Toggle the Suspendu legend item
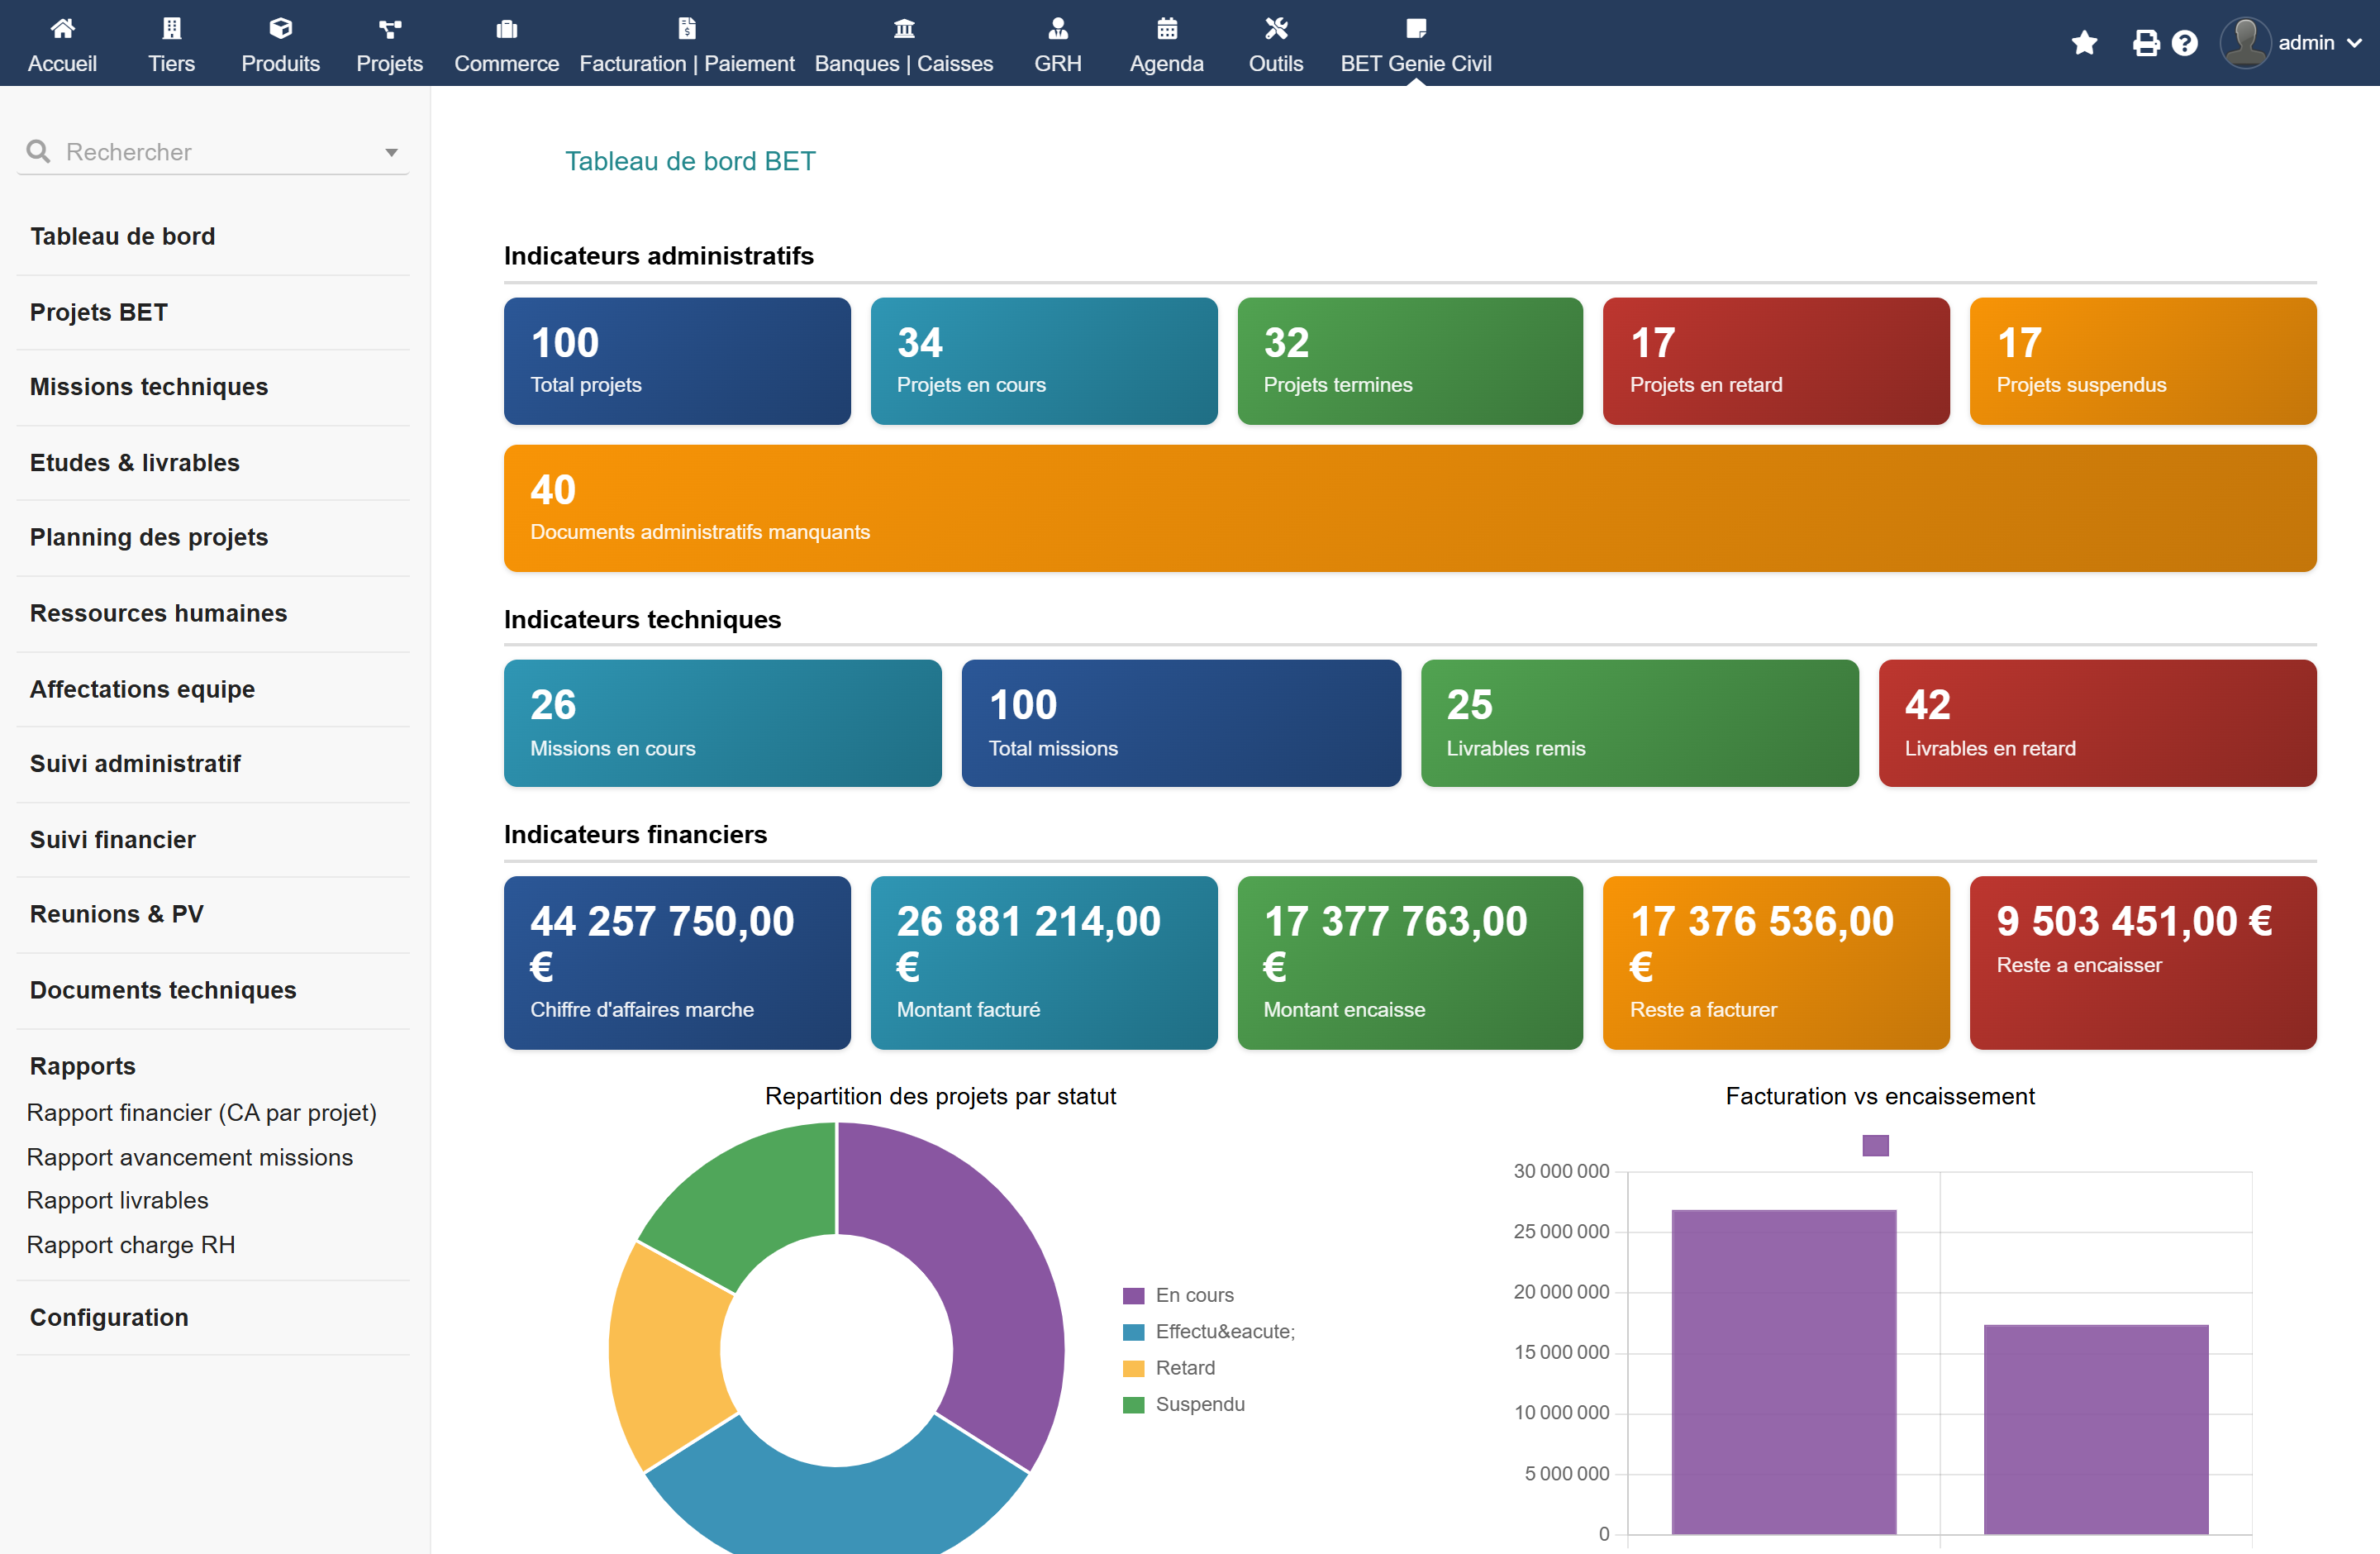 (x=1183, y=1404)
